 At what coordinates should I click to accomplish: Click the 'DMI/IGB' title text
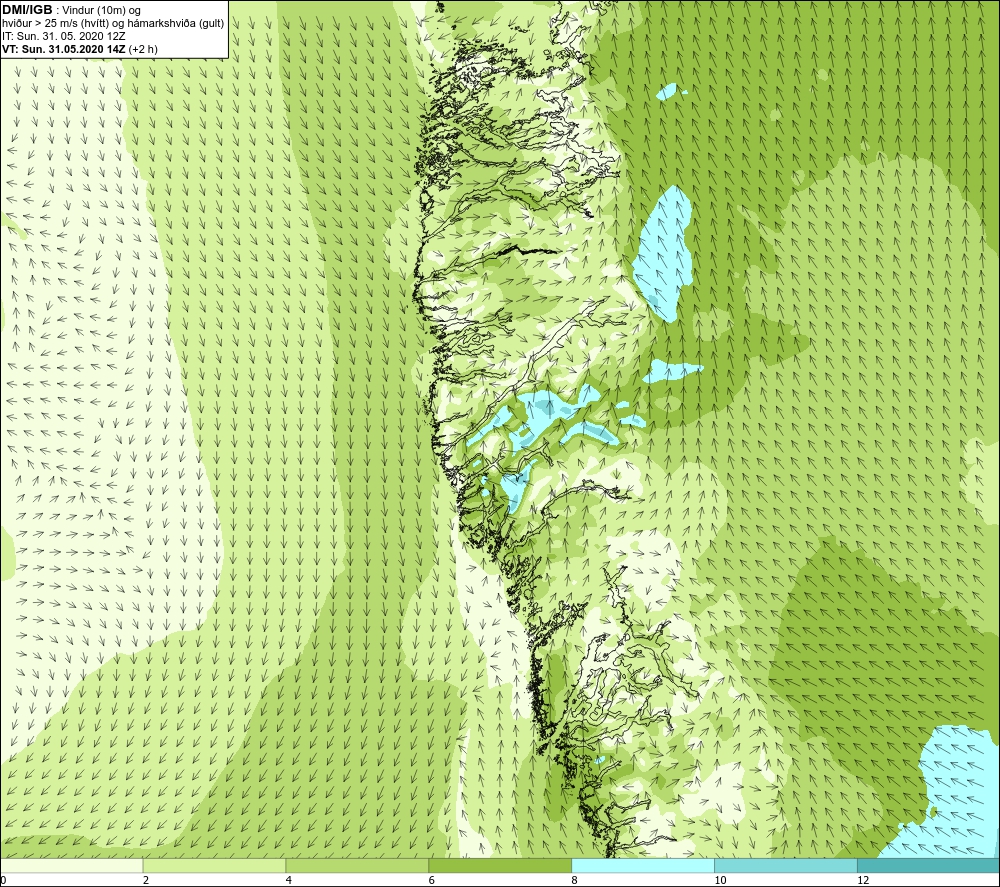[27, 10]
